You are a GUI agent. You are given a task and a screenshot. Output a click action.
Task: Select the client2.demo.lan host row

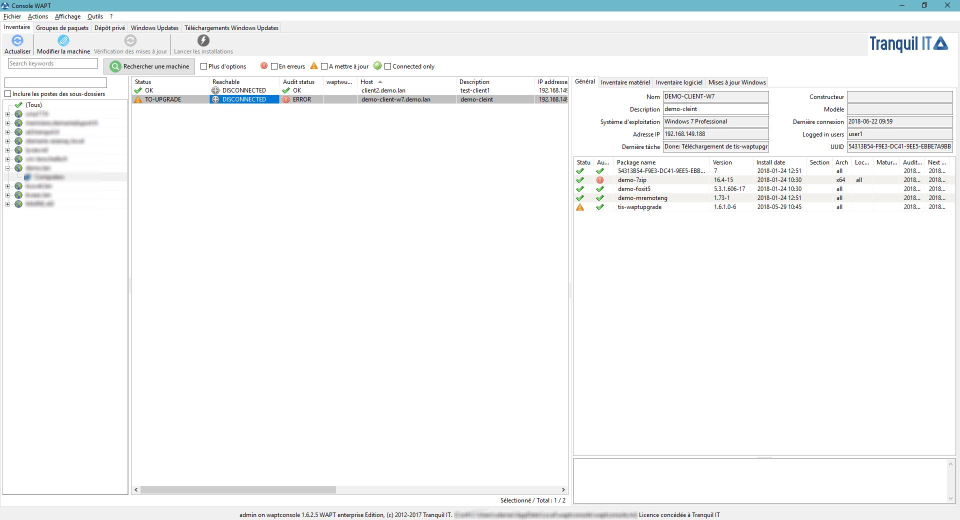pyautogui.click(x=350, y=90)
